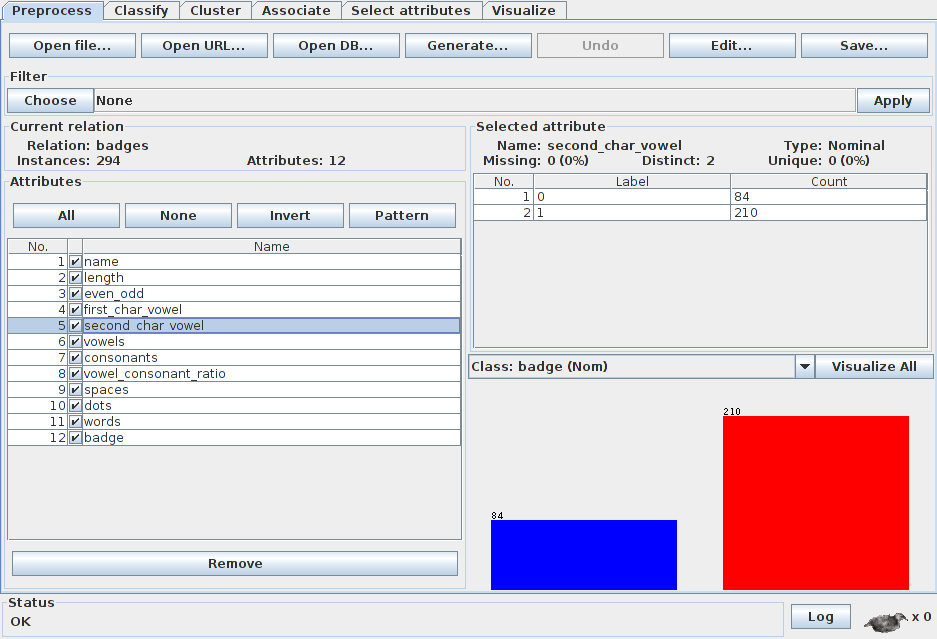
Task: Select the first_char_vowel attribute row
Action: pyautogui.click(x=270, y=310)
